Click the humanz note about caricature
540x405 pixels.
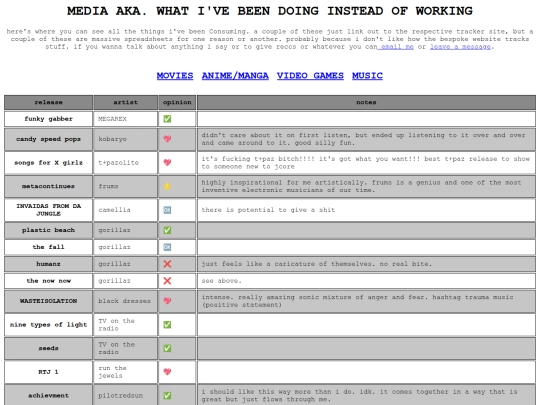[316, 264]
